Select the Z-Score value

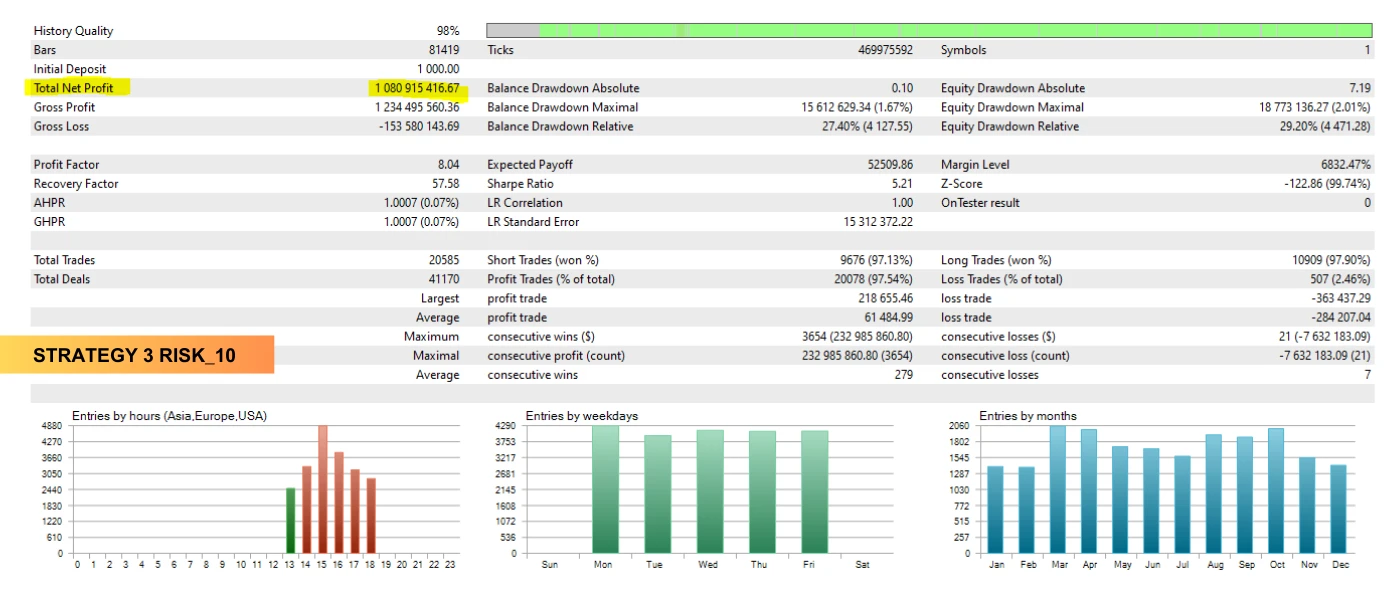(1327, 184)
